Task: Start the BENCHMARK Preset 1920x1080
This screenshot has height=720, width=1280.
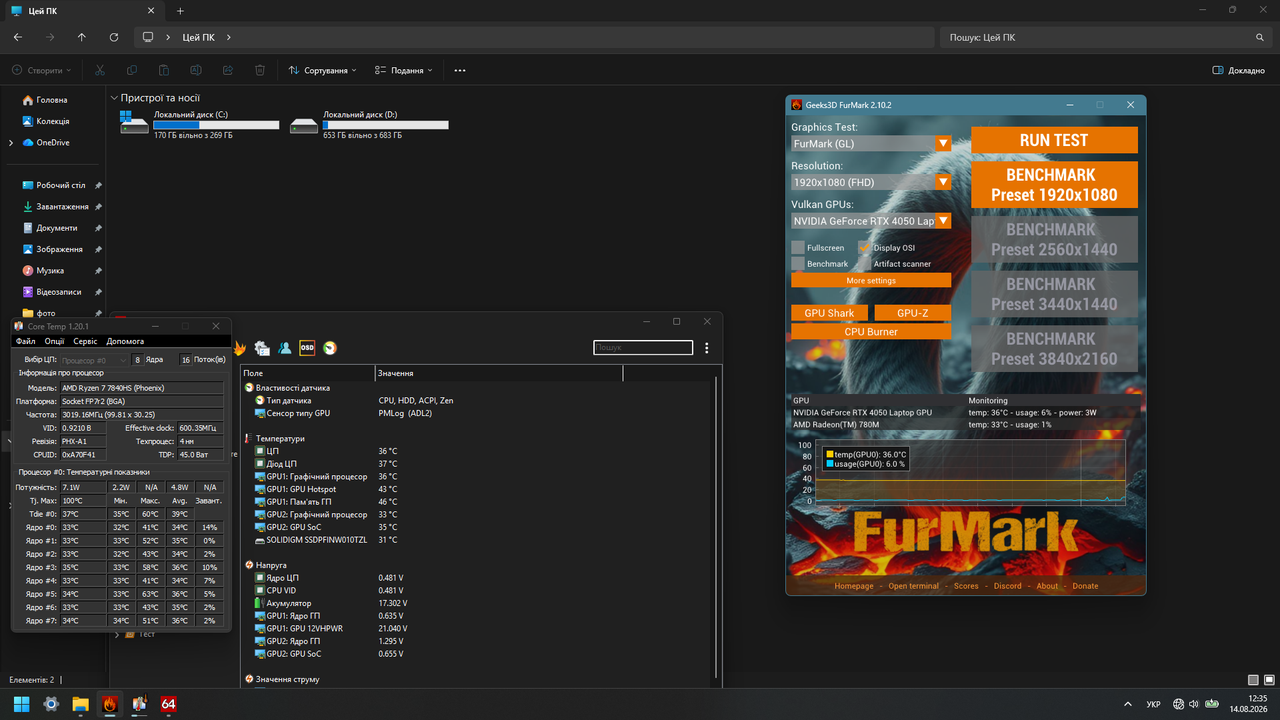Action: tap(1054, 185)
